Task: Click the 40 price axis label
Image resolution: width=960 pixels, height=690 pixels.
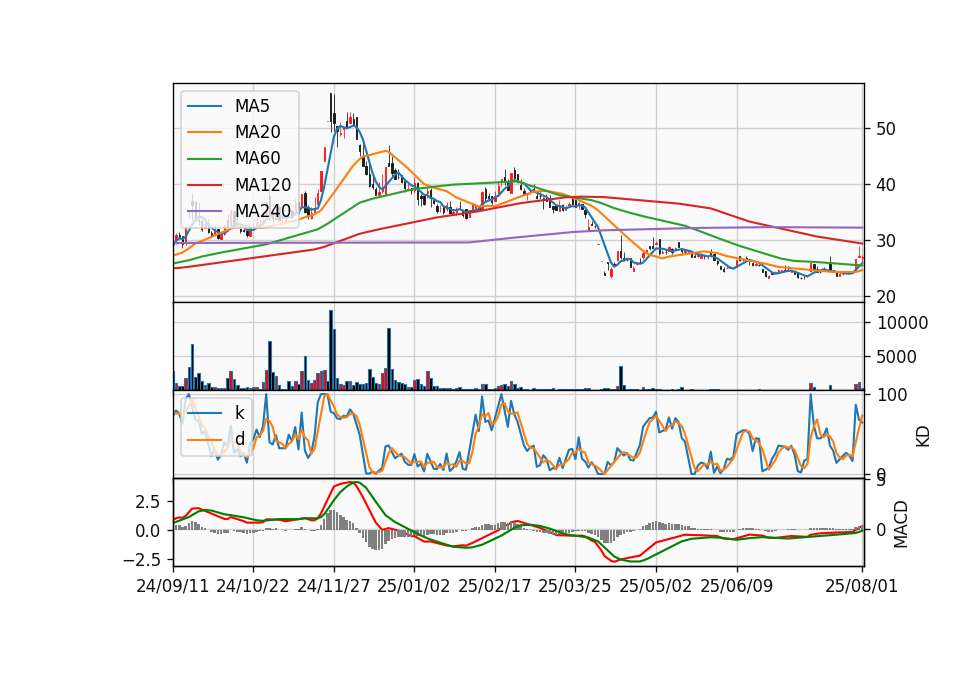Action: click(886, 185)
